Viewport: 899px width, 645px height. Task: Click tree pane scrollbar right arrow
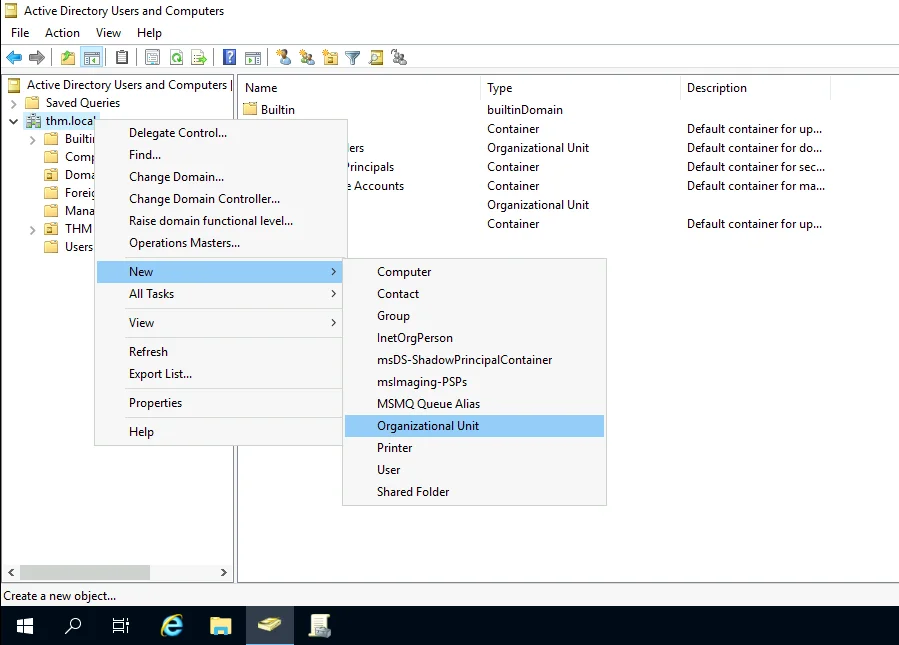tap(224, 572)
